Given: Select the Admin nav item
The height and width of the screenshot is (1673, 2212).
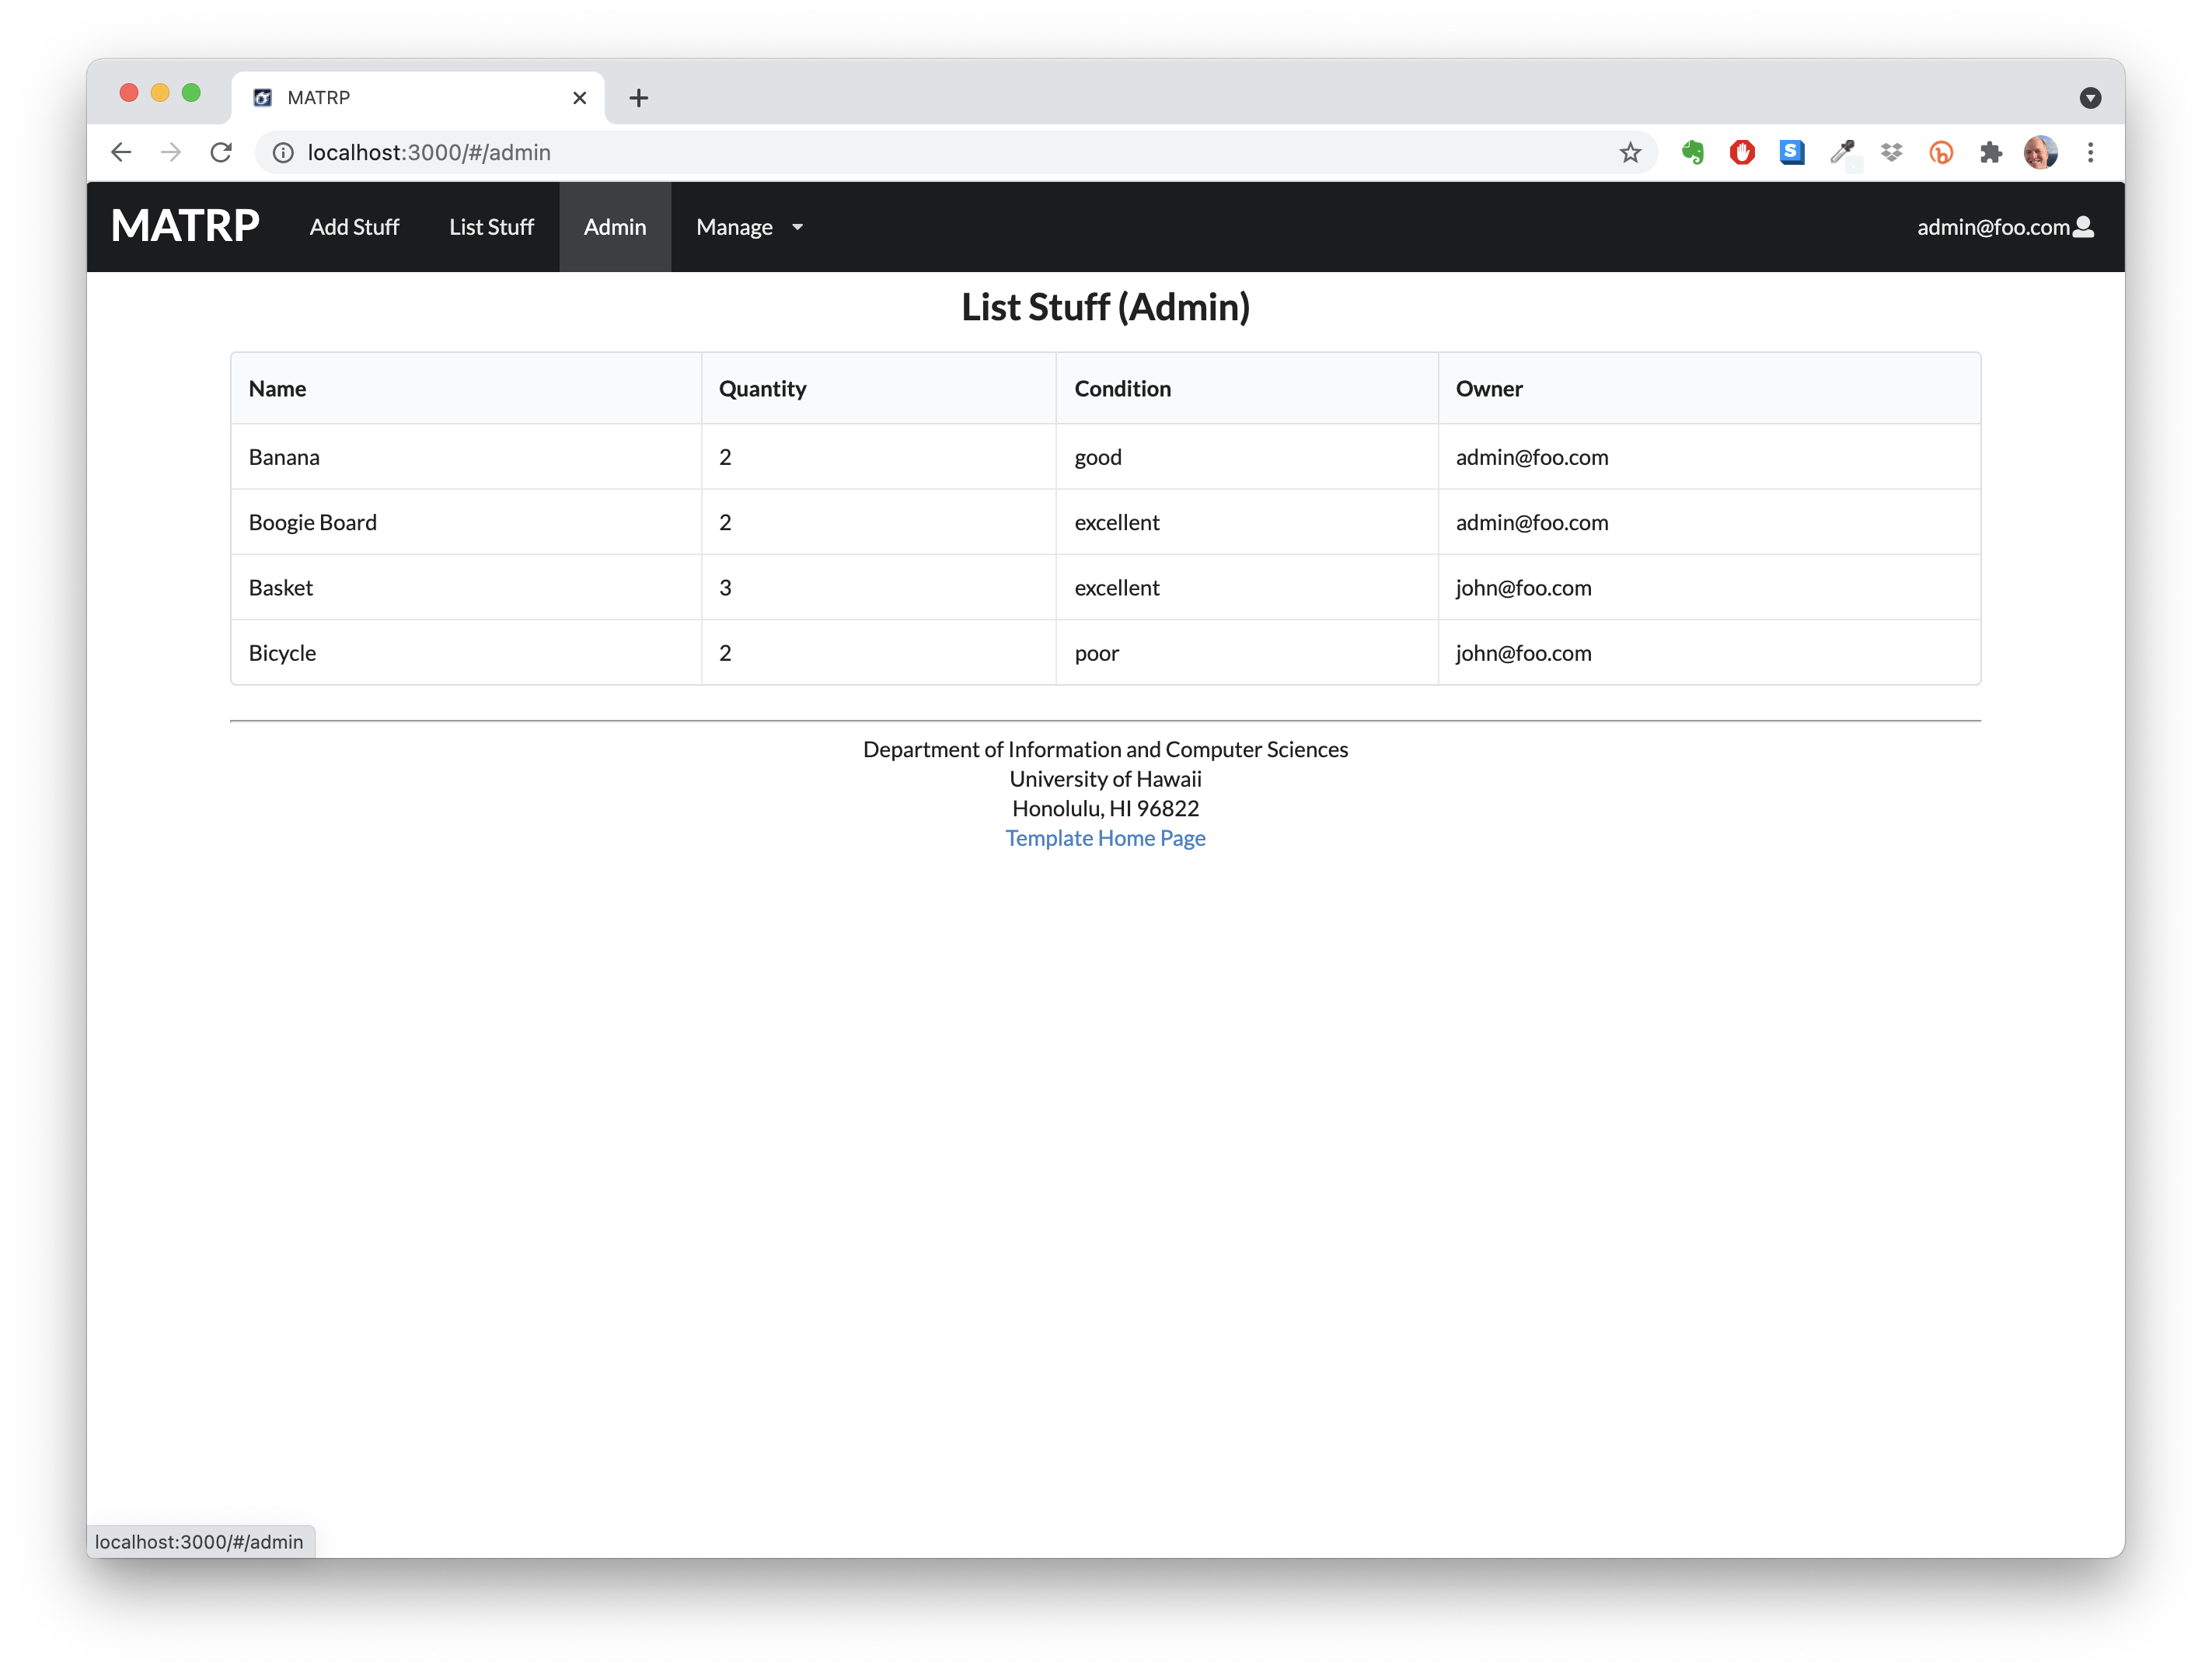Looking at the screenshot, I should (614, 227).
